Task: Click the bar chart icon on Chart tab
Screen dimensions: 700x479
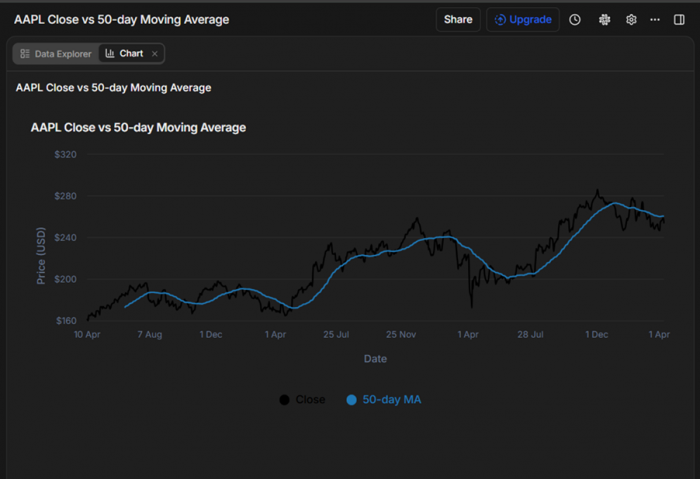Action: tap(110, 54)
